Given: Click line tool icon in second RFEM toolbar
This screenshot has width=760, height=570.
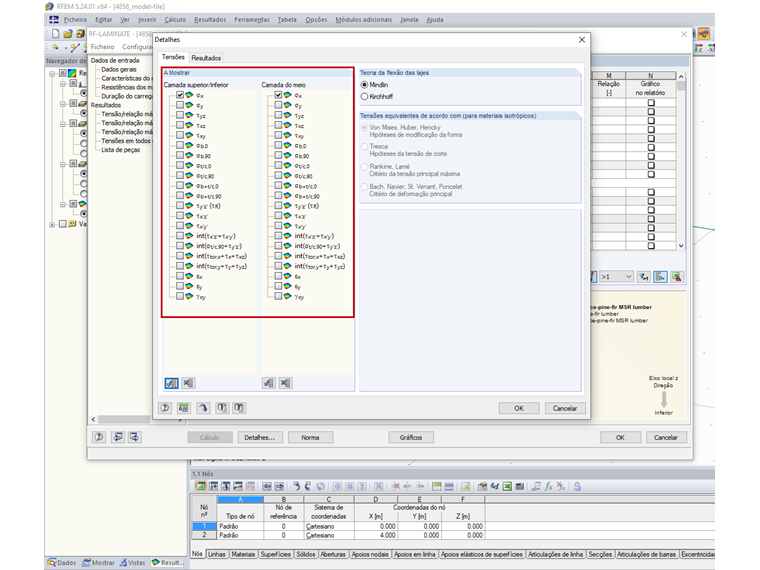Looking at the screenshot, I should pyautogui.click(x=75, y=48).
